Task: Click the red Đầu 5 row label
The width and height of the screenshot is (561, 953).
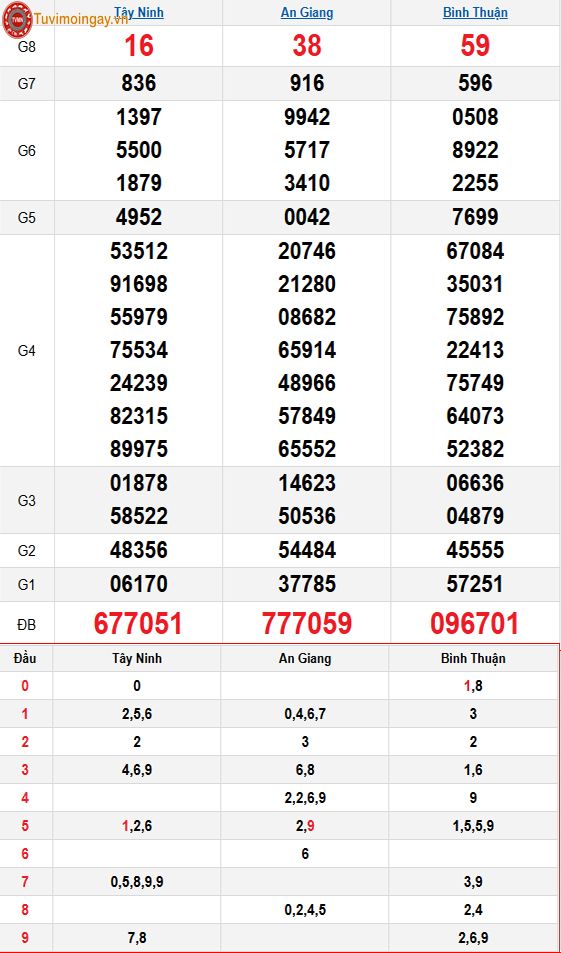Action: 25,826
